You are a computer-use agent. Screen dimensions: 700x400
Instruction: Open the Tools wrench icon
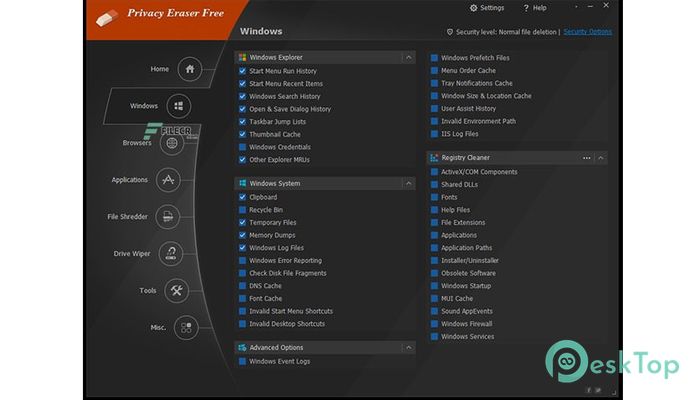[176, 291]
